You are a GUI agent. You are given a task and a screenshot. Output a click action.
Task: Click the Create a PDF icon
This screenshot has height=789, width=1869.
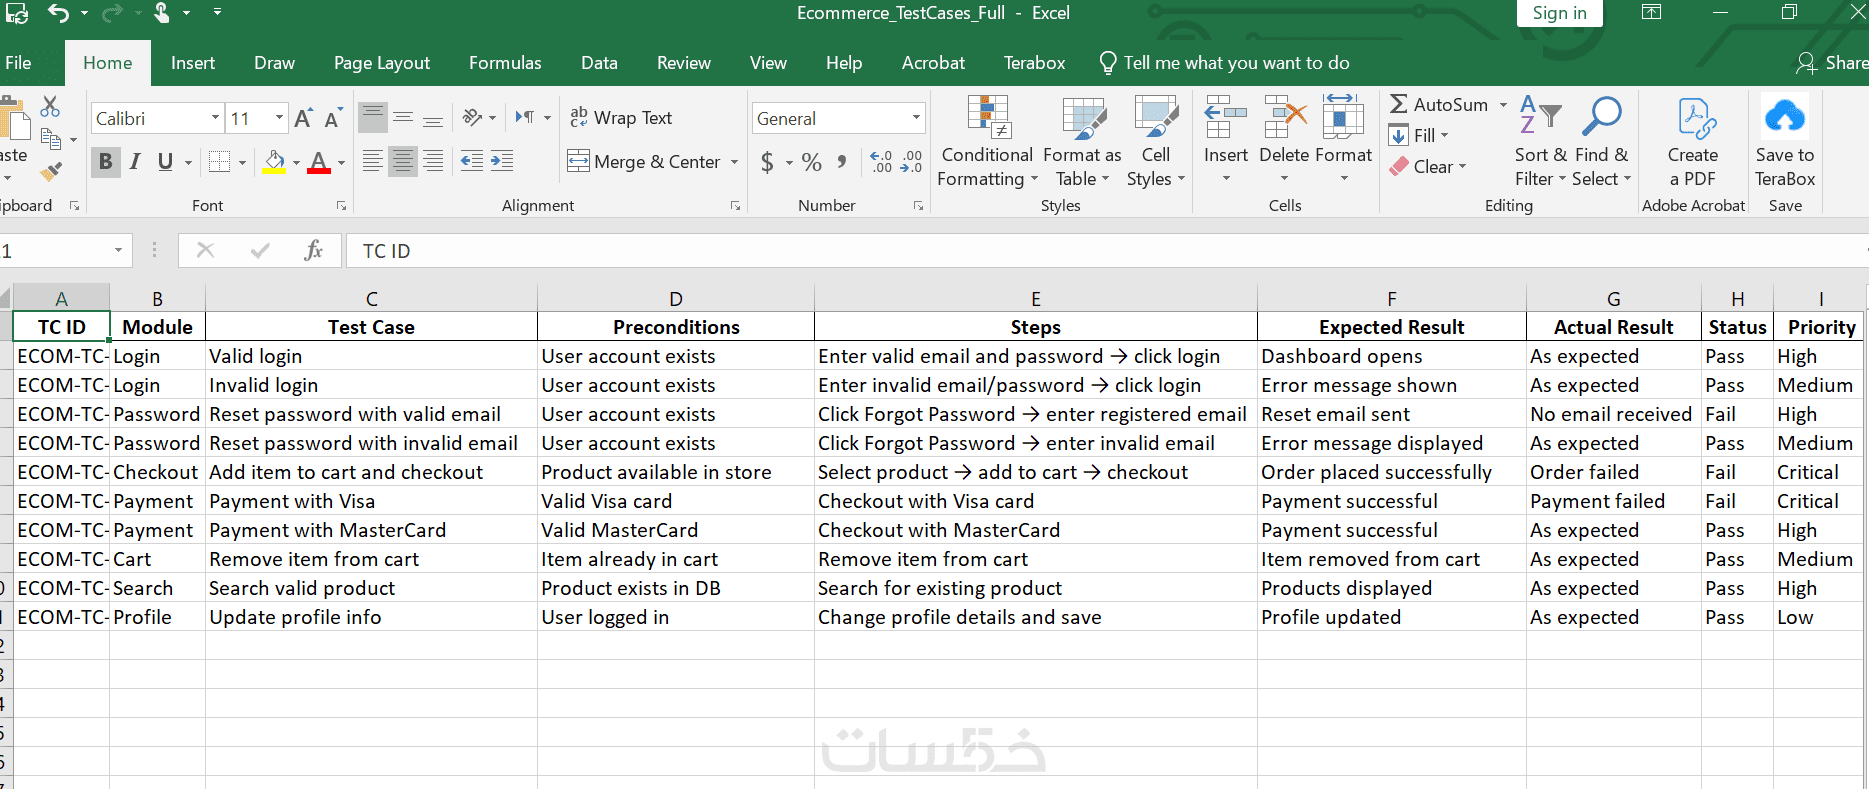[x=1693, y=120]
